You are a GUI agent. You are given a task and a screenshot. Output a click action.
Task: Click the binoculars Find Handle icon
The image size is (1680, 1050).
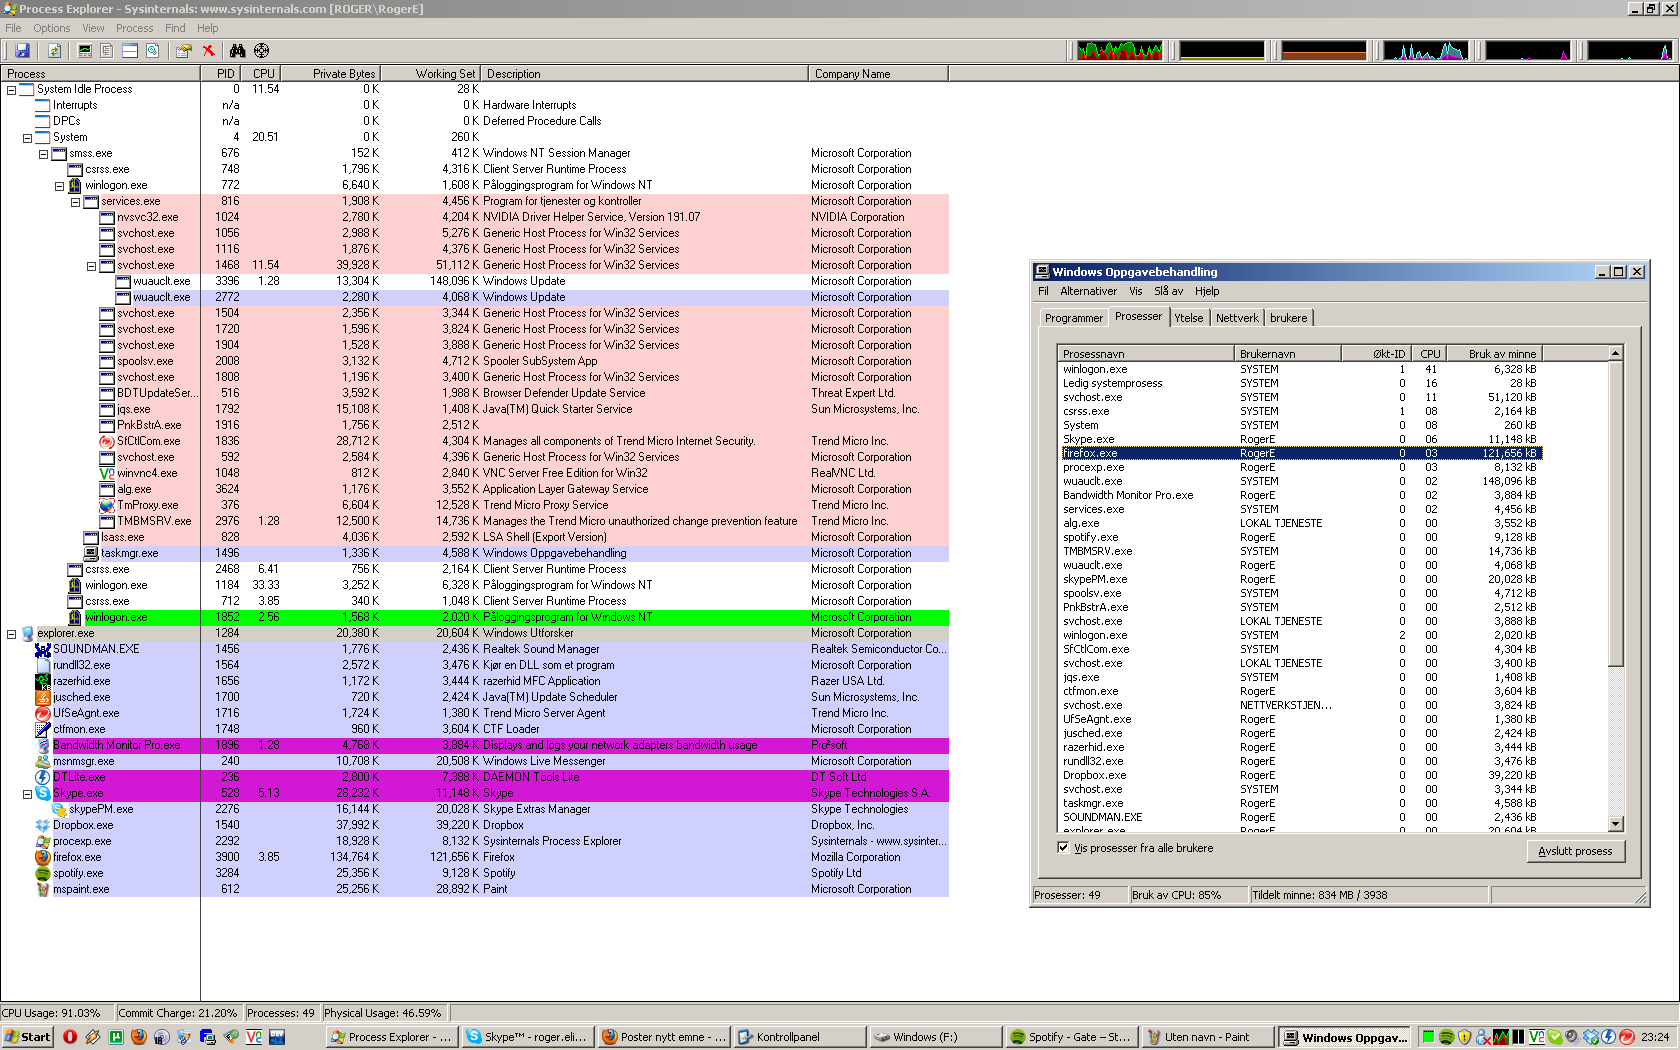237,51
